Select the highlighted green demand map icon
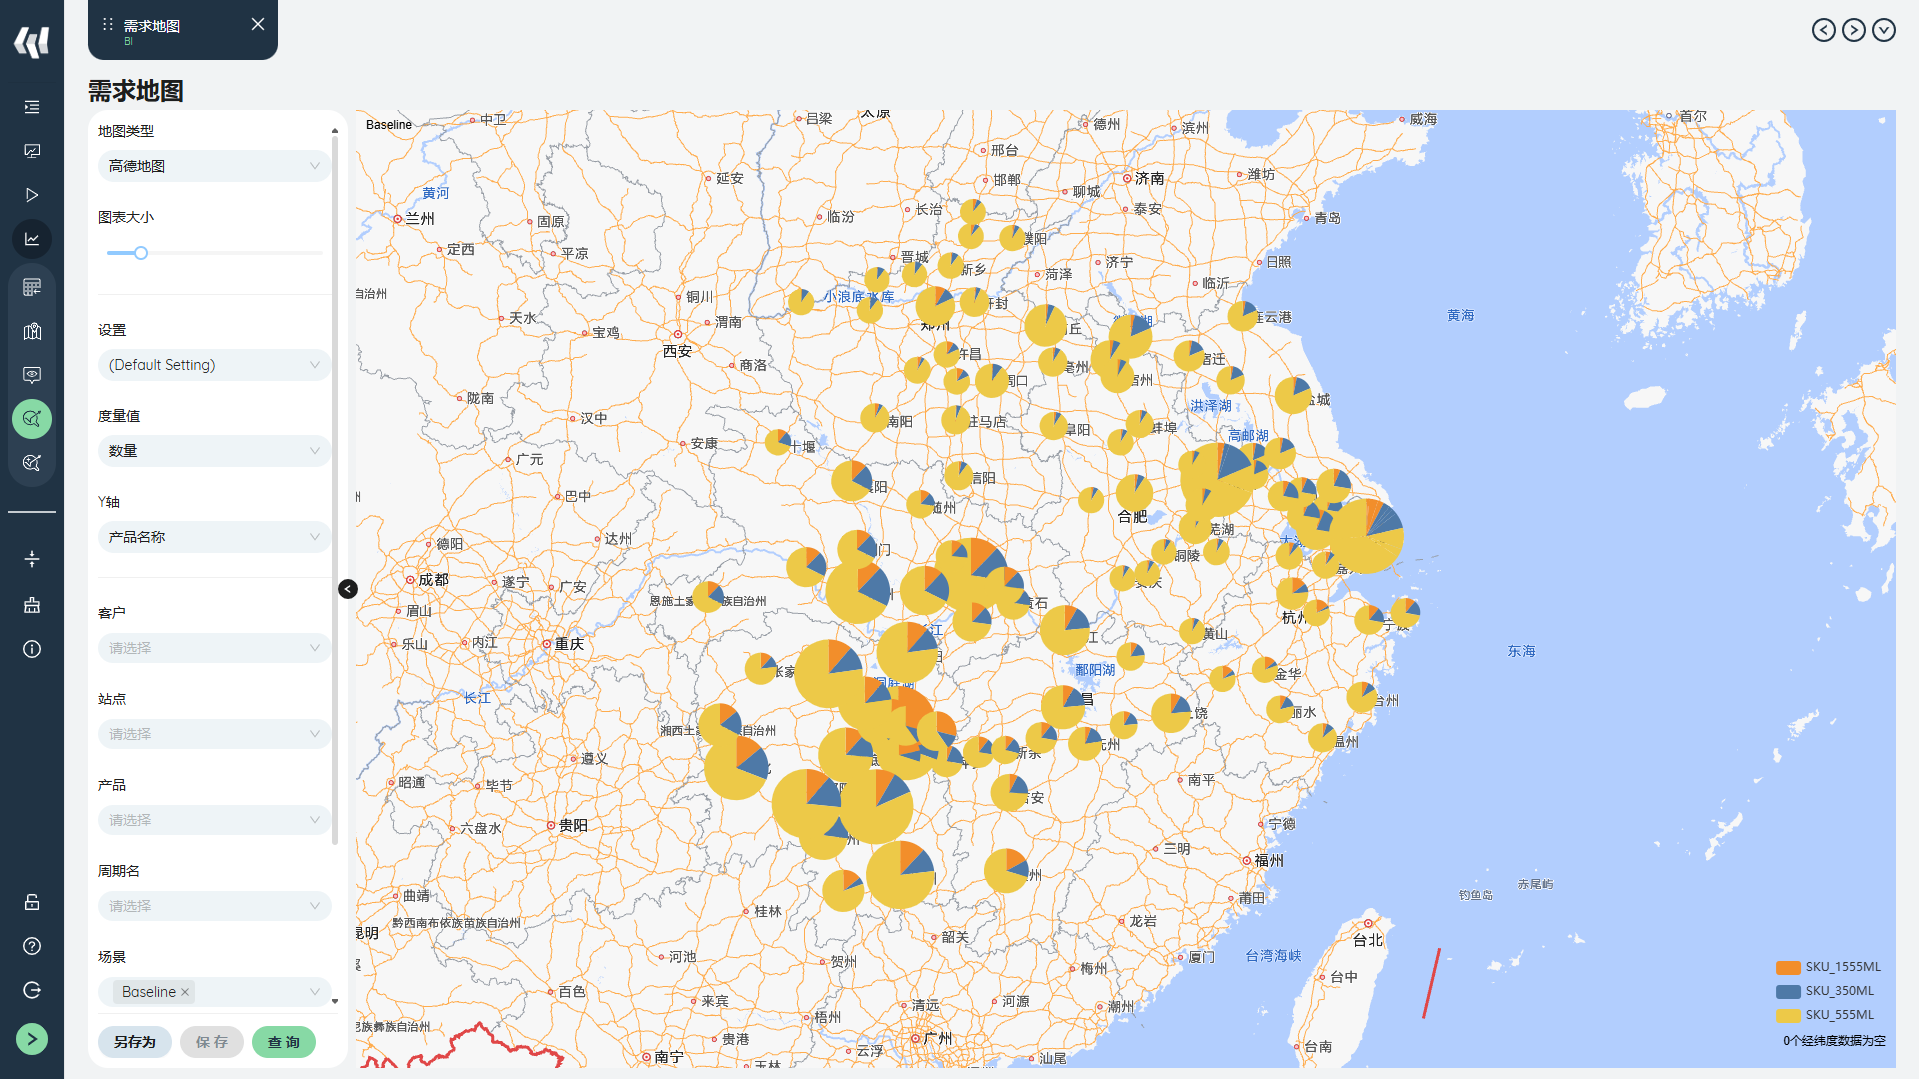Screen dimensions: 1919x1079 click(32, 419)
